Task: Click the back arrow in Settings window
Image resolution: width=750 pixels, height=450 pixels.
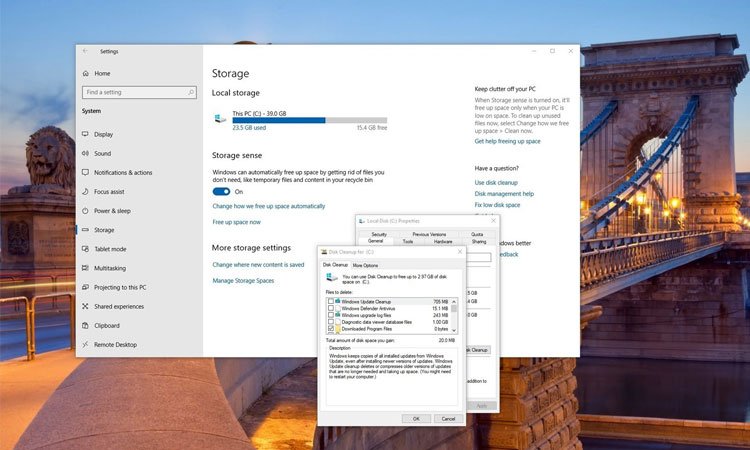Action: pos(85,51)
